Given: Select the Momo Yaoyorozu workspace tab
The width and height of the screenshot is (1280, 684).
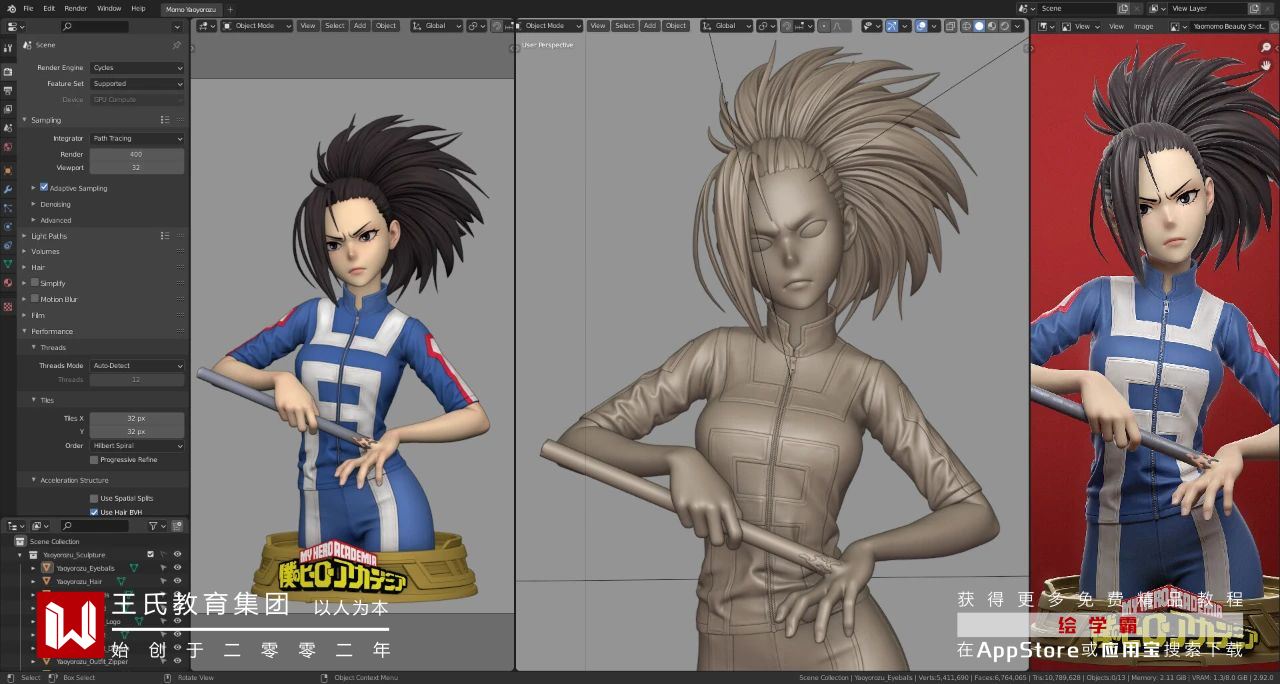Looking at the screenshot, I should pyautogui.click(x=191, y=9).
